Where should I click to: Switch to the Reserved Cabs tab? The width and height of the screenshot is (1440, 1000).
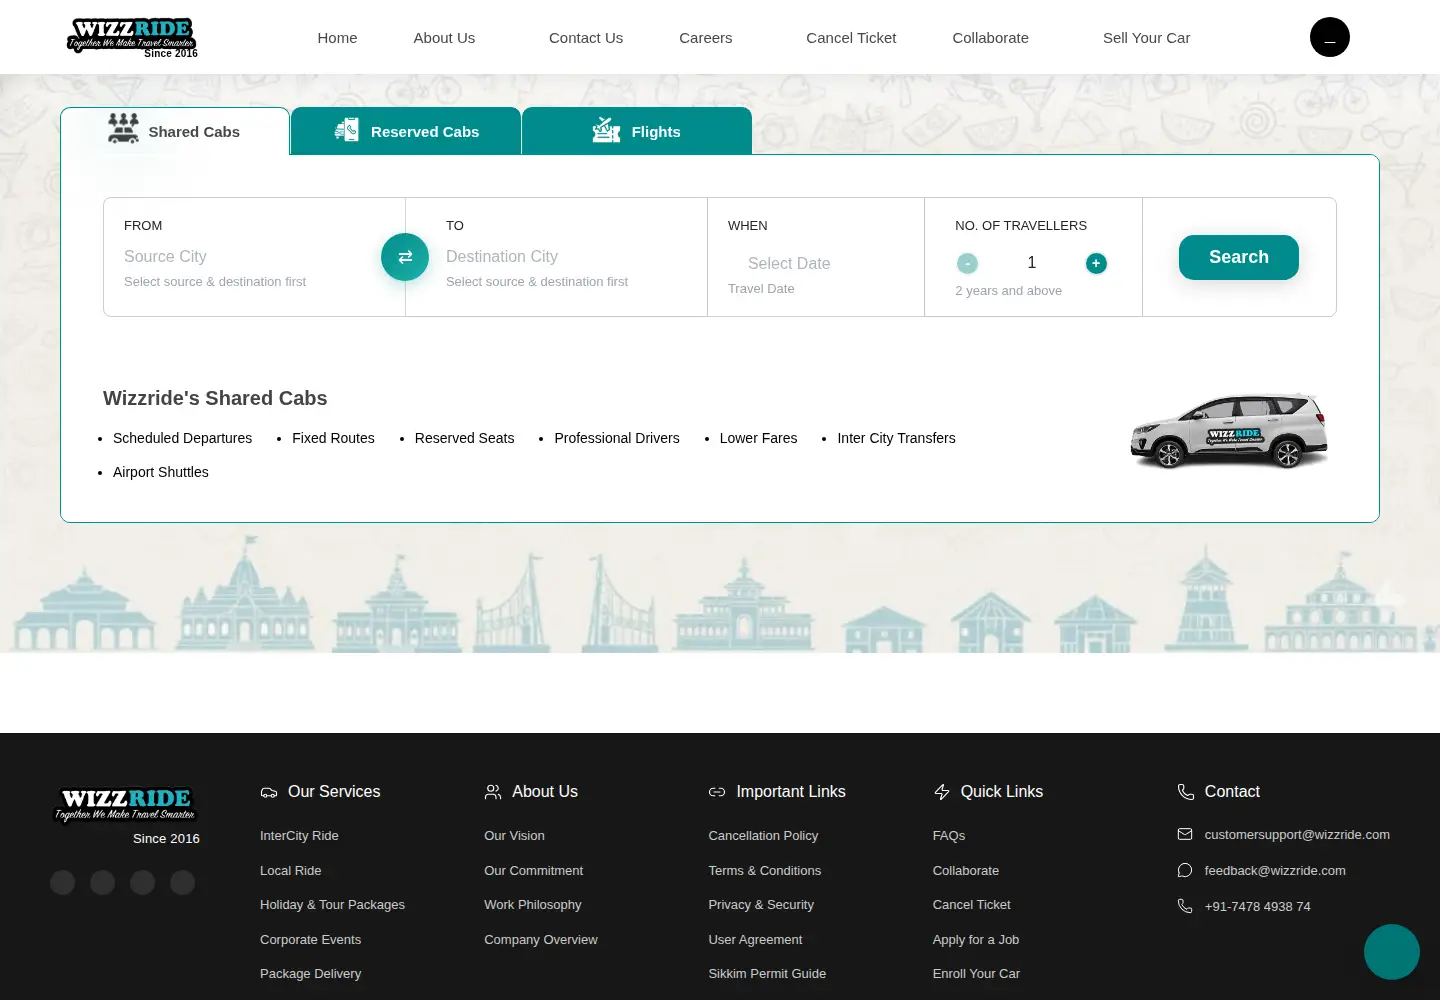(406, 131)
